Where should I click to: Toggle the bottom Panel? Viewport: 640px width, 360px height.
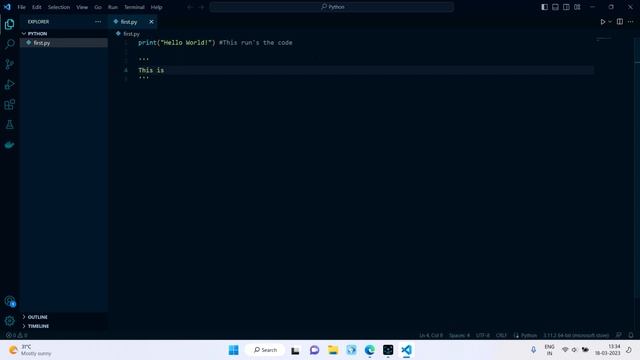[x=556, y=7]
